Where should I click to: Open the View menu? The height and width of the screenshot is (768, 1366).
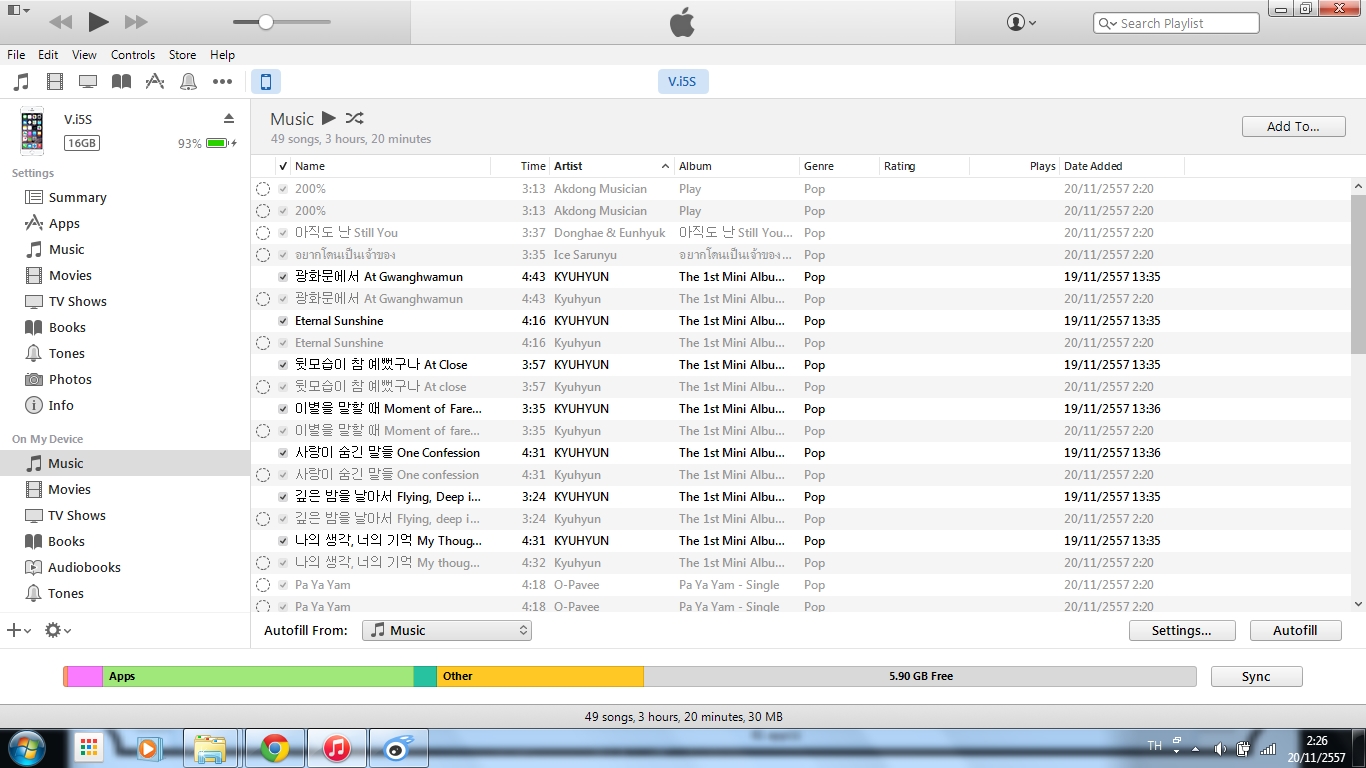click(x=85, y=55)
